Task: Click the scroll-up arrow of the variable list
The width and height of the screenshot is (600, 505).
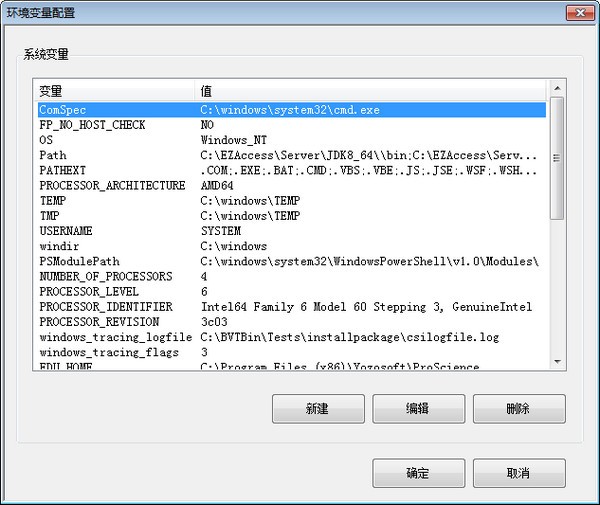Action: coord(557,88)
